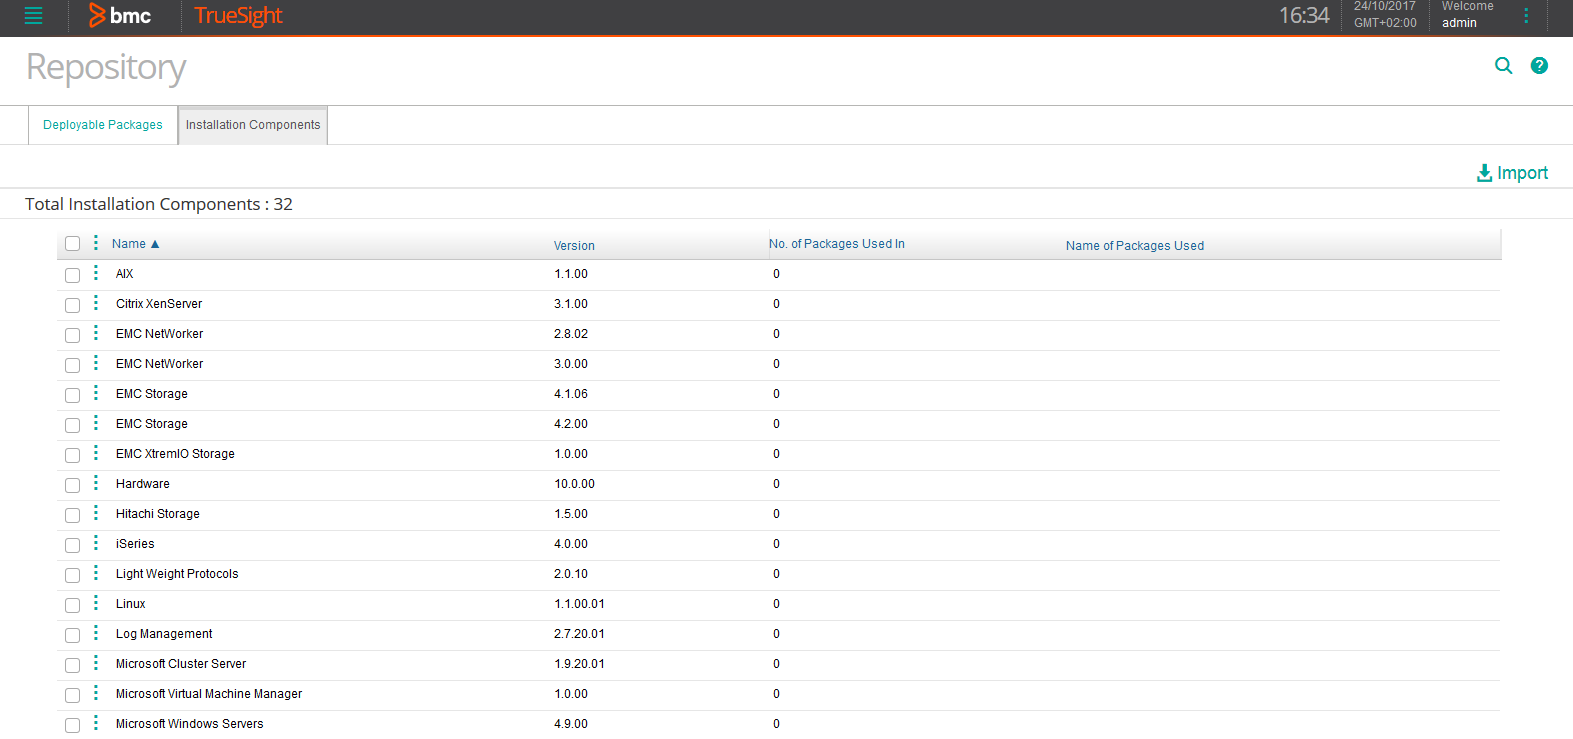Viewport: 1573px width, 739px height.
Task: Click the Import button
Action: click(1512, 173)
